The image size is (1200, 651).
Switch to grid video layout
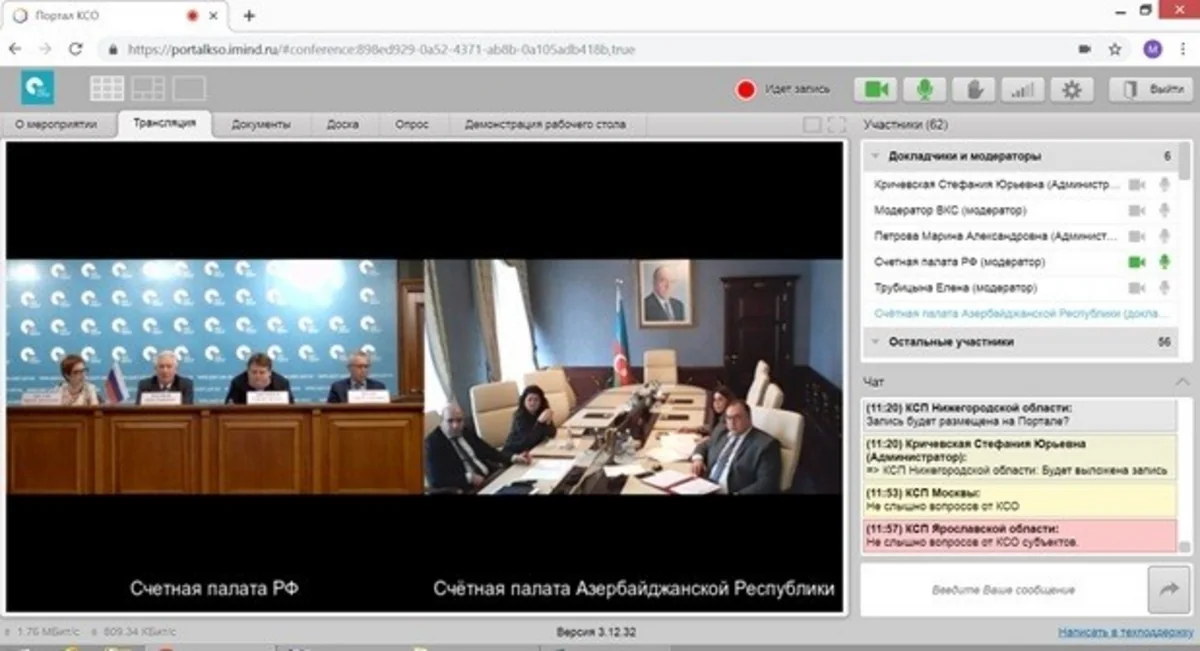pos(107,89)
